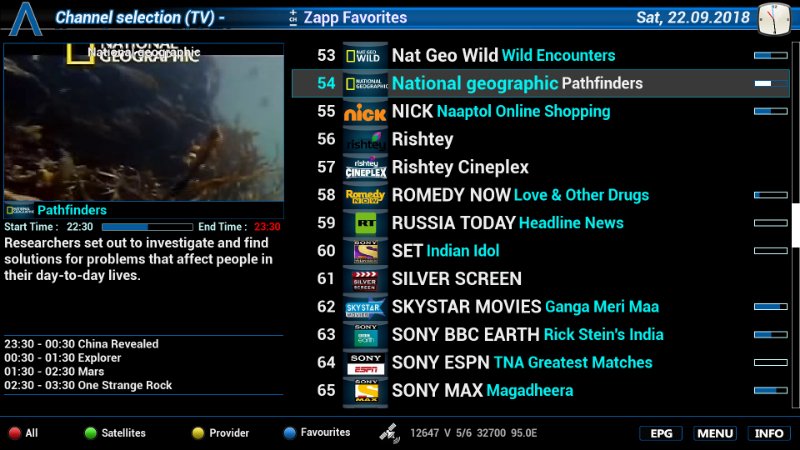Click the China Revealed upcoming event
The image size is (800, 450).
click(x=82, y=344)
